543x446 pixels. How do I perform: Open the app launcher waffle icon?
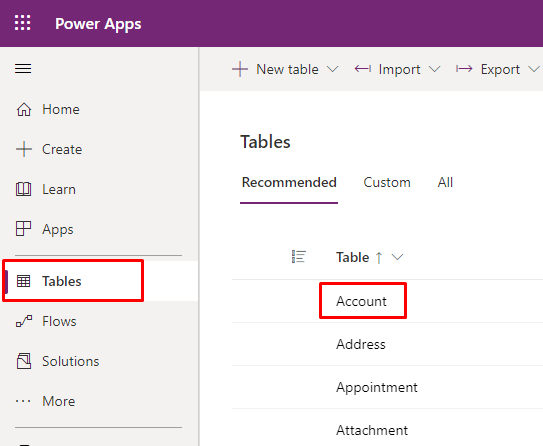[x=23, y=23]
